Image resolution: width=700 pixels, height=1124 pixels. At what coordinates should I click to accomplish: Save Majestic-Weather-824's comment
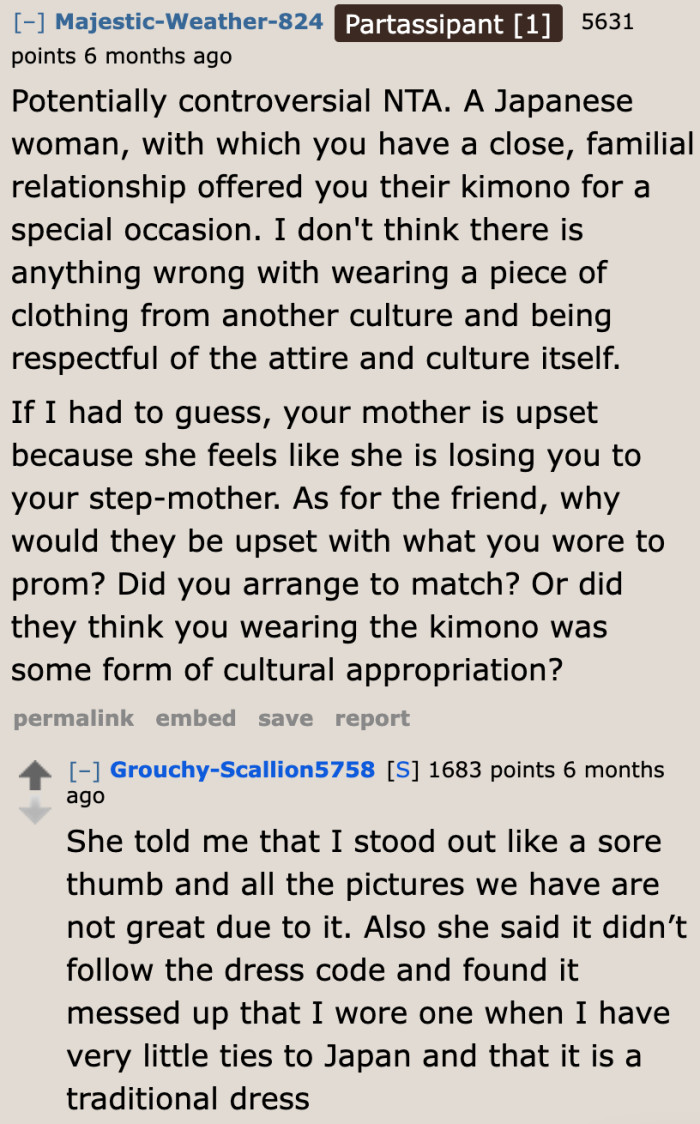[x=285, y=718]
